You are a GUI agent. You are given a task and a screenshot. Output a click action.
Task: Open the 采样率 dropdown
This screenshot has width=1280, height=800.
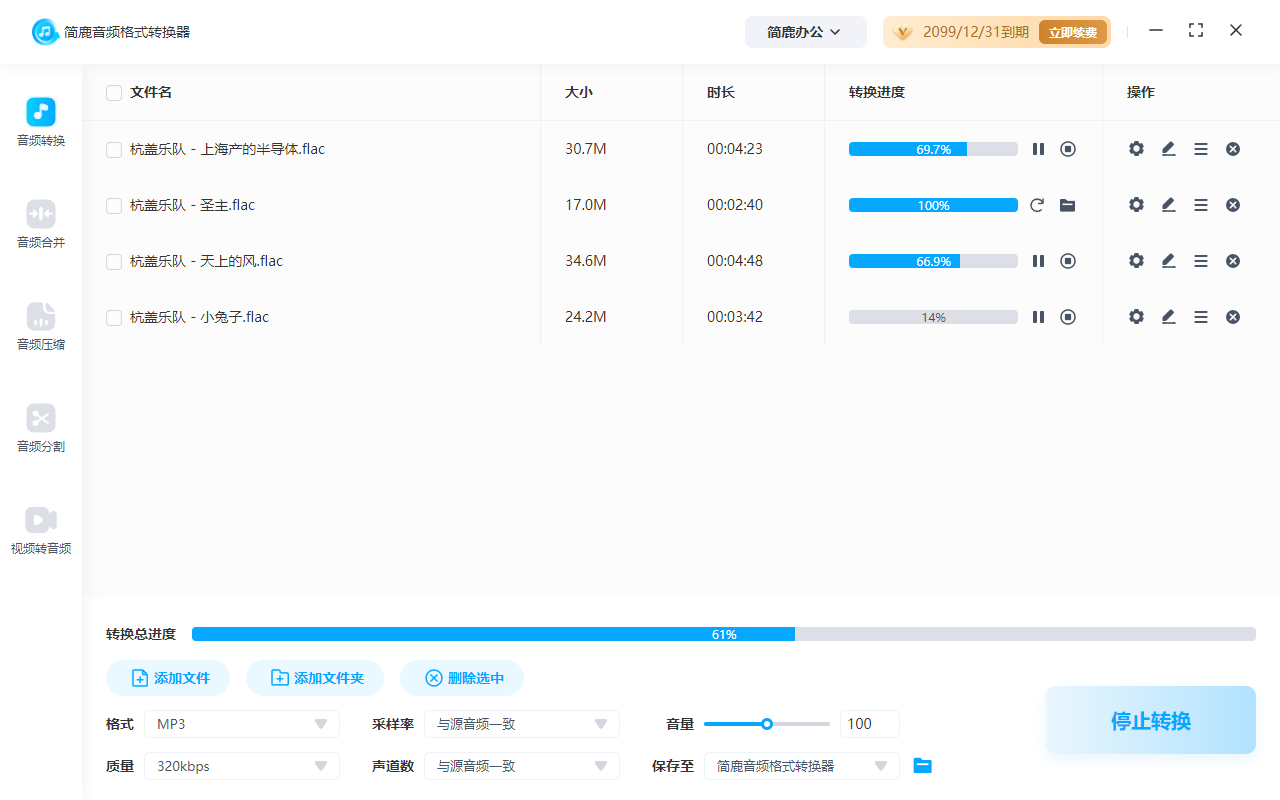(521, 723)
